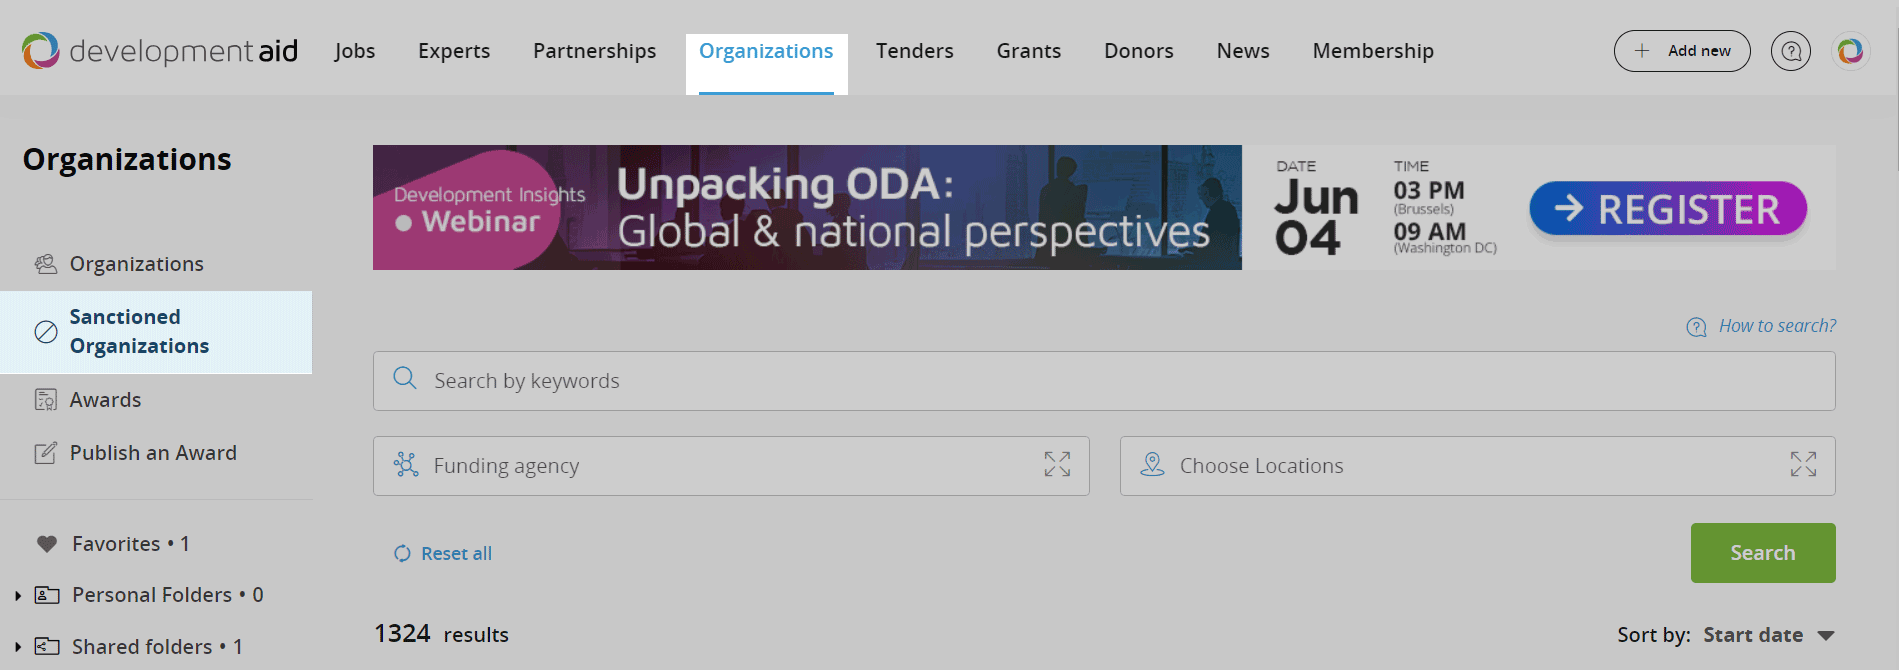
Task: Click the developmentaid logo
Action: click(x=160, y=51)
